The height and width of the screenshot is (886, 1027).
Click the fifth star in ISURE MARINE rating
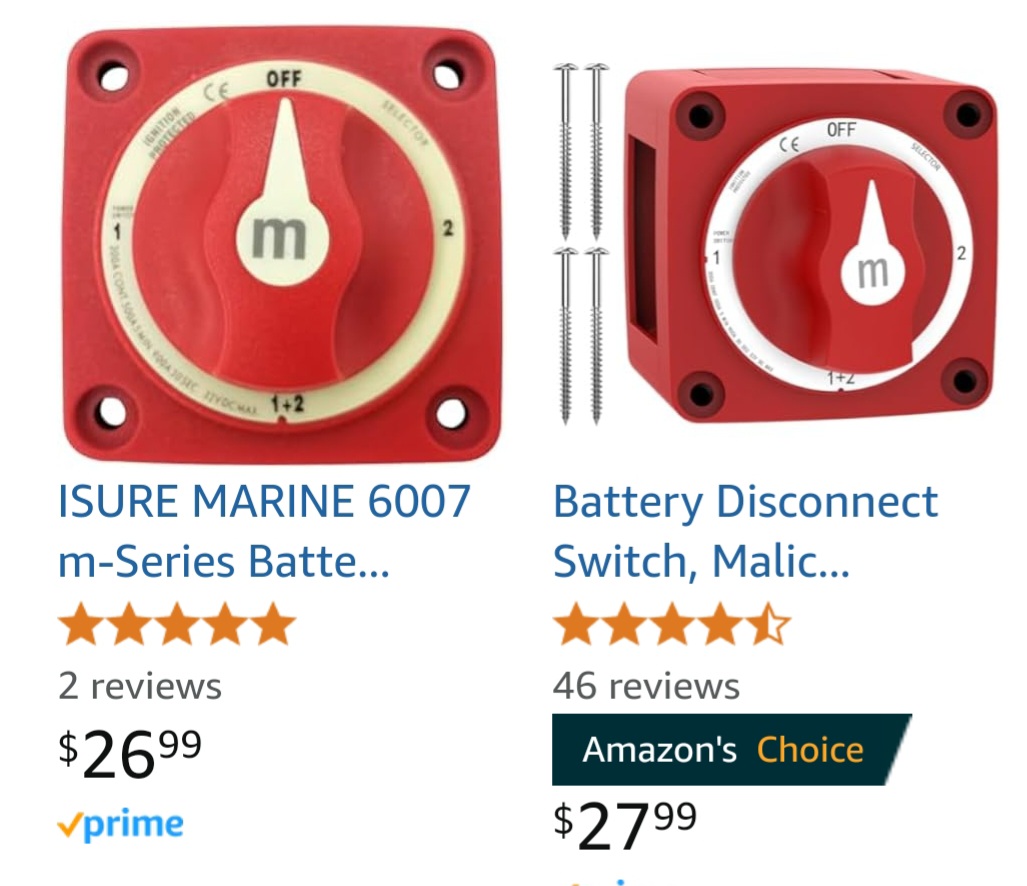[272, 626]
